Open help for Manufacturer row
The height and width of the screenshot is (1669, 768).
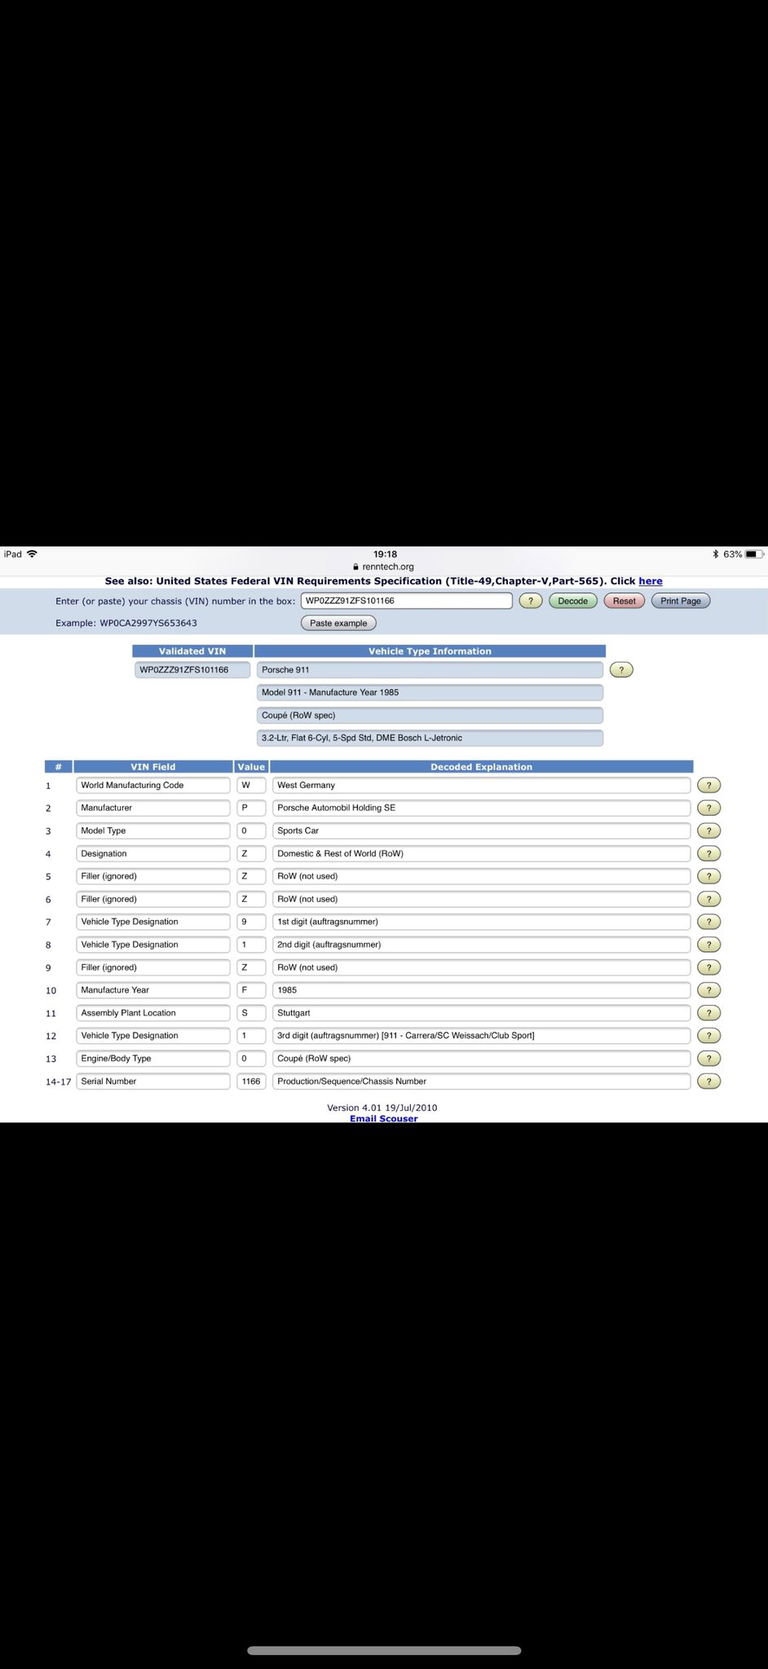pyautogui.click(x=708, y=808)
